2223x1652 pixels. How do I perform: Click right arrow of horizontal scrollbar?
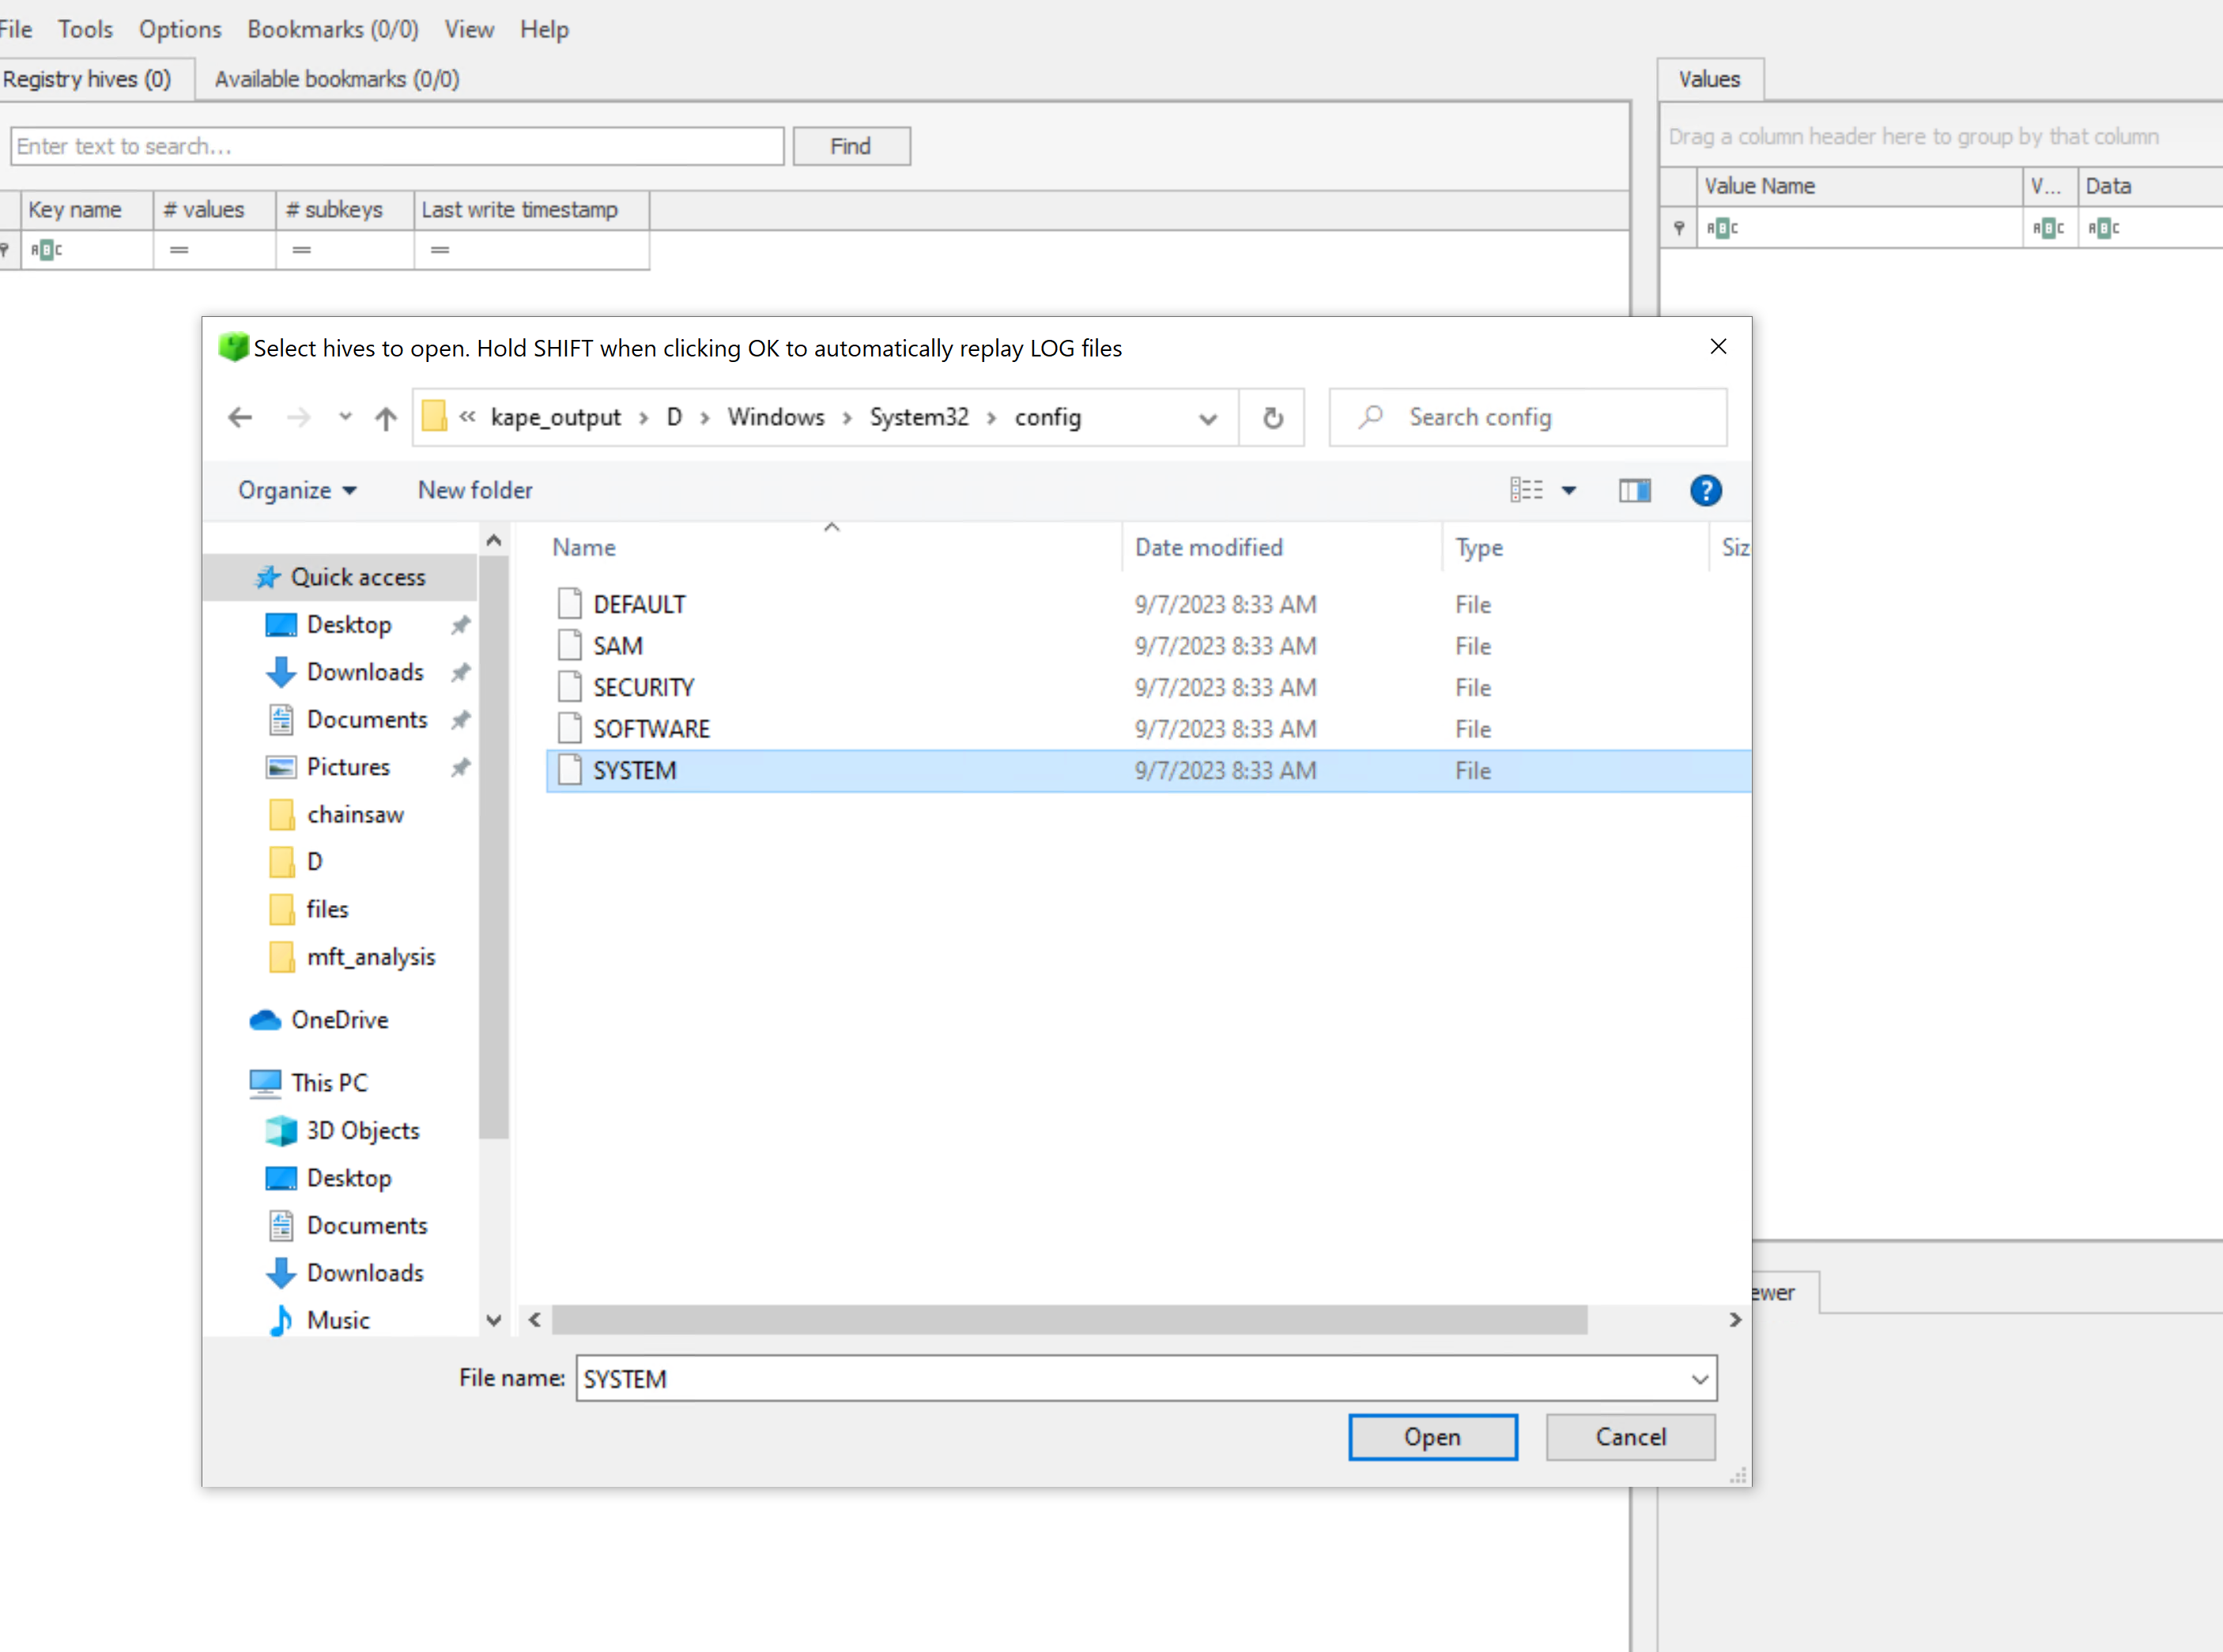(1735, 1320)
